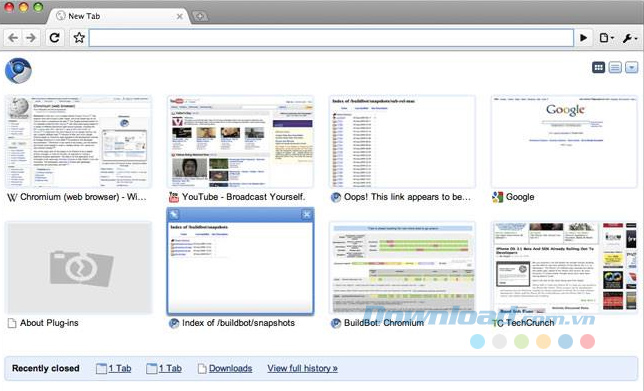Switch to list view
644x391 pixels.
click(x=615, y=67)
